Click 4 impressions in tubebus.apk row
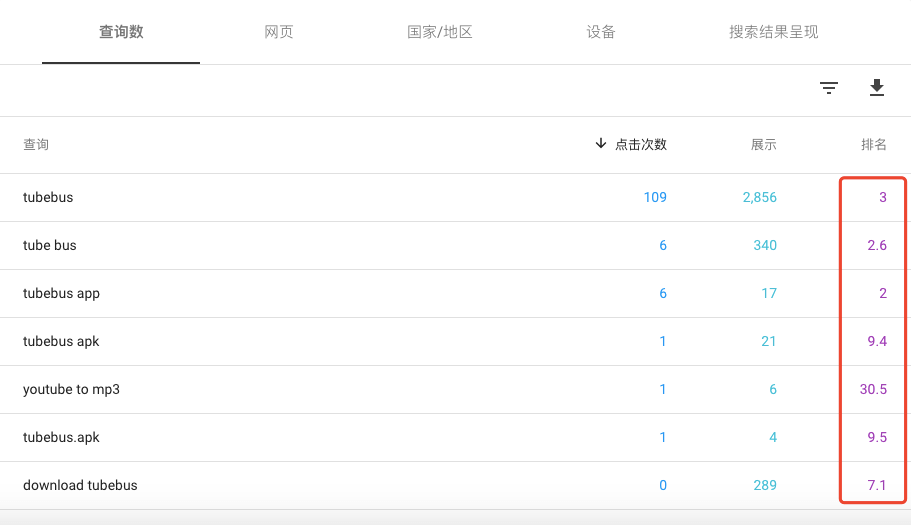The height and width of the screenshot is (525, 911). pyautogui.click(x=773, y=437)
